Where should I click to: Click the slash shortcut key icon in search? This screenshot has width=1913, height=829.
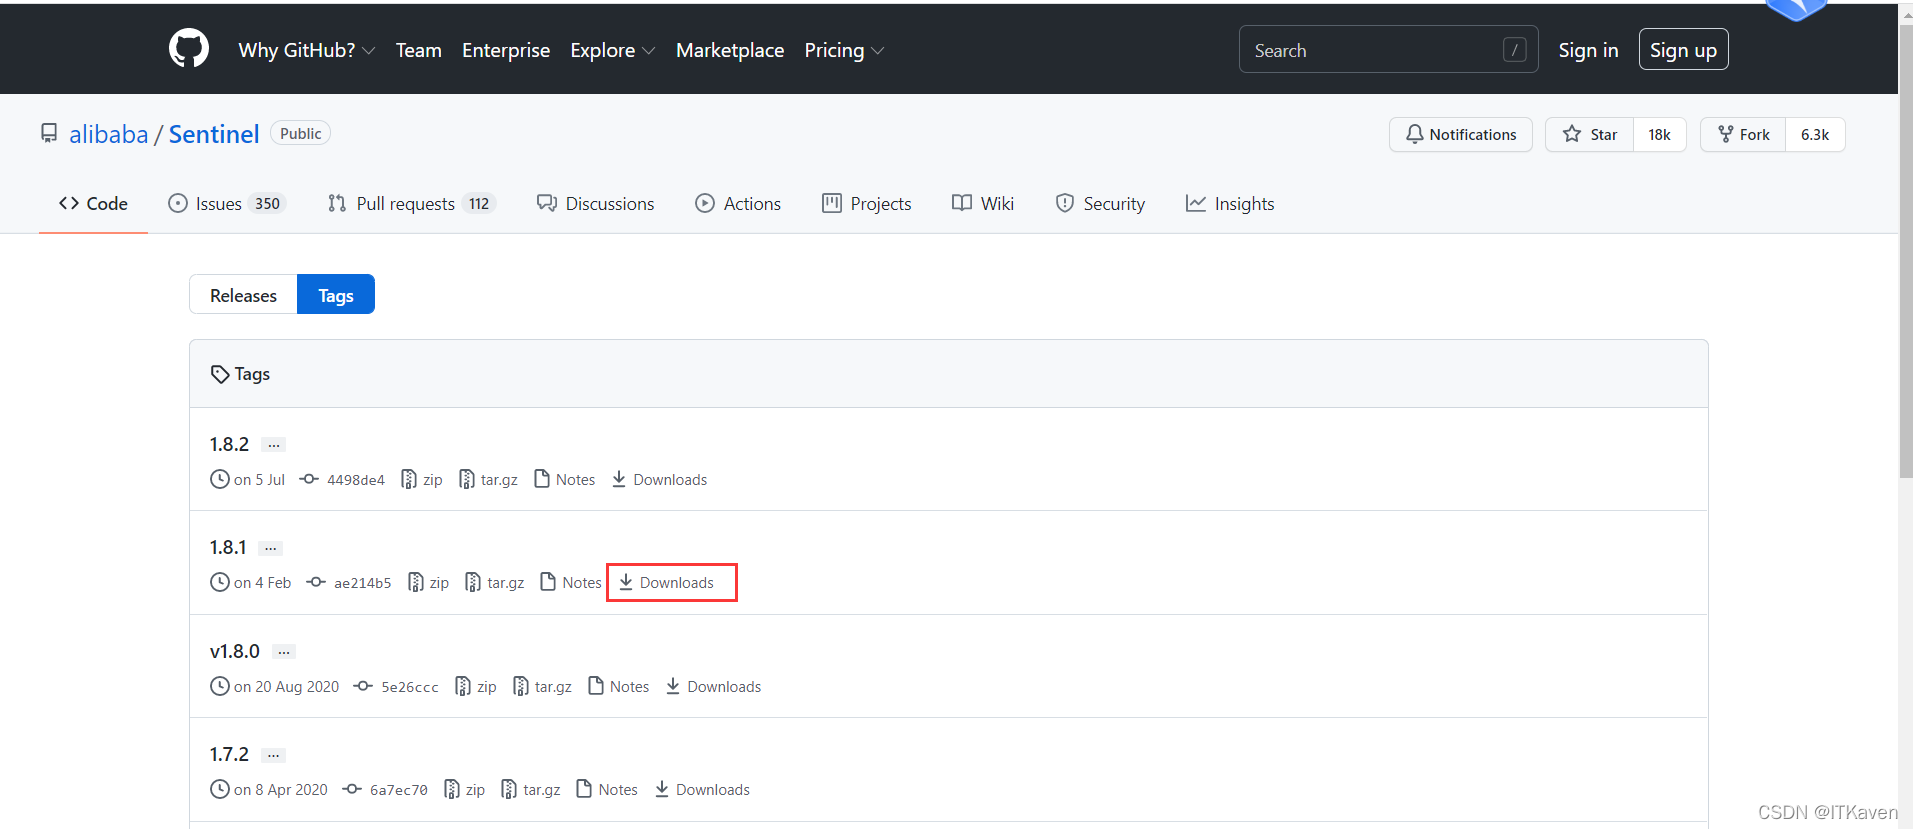(1514, 50)
